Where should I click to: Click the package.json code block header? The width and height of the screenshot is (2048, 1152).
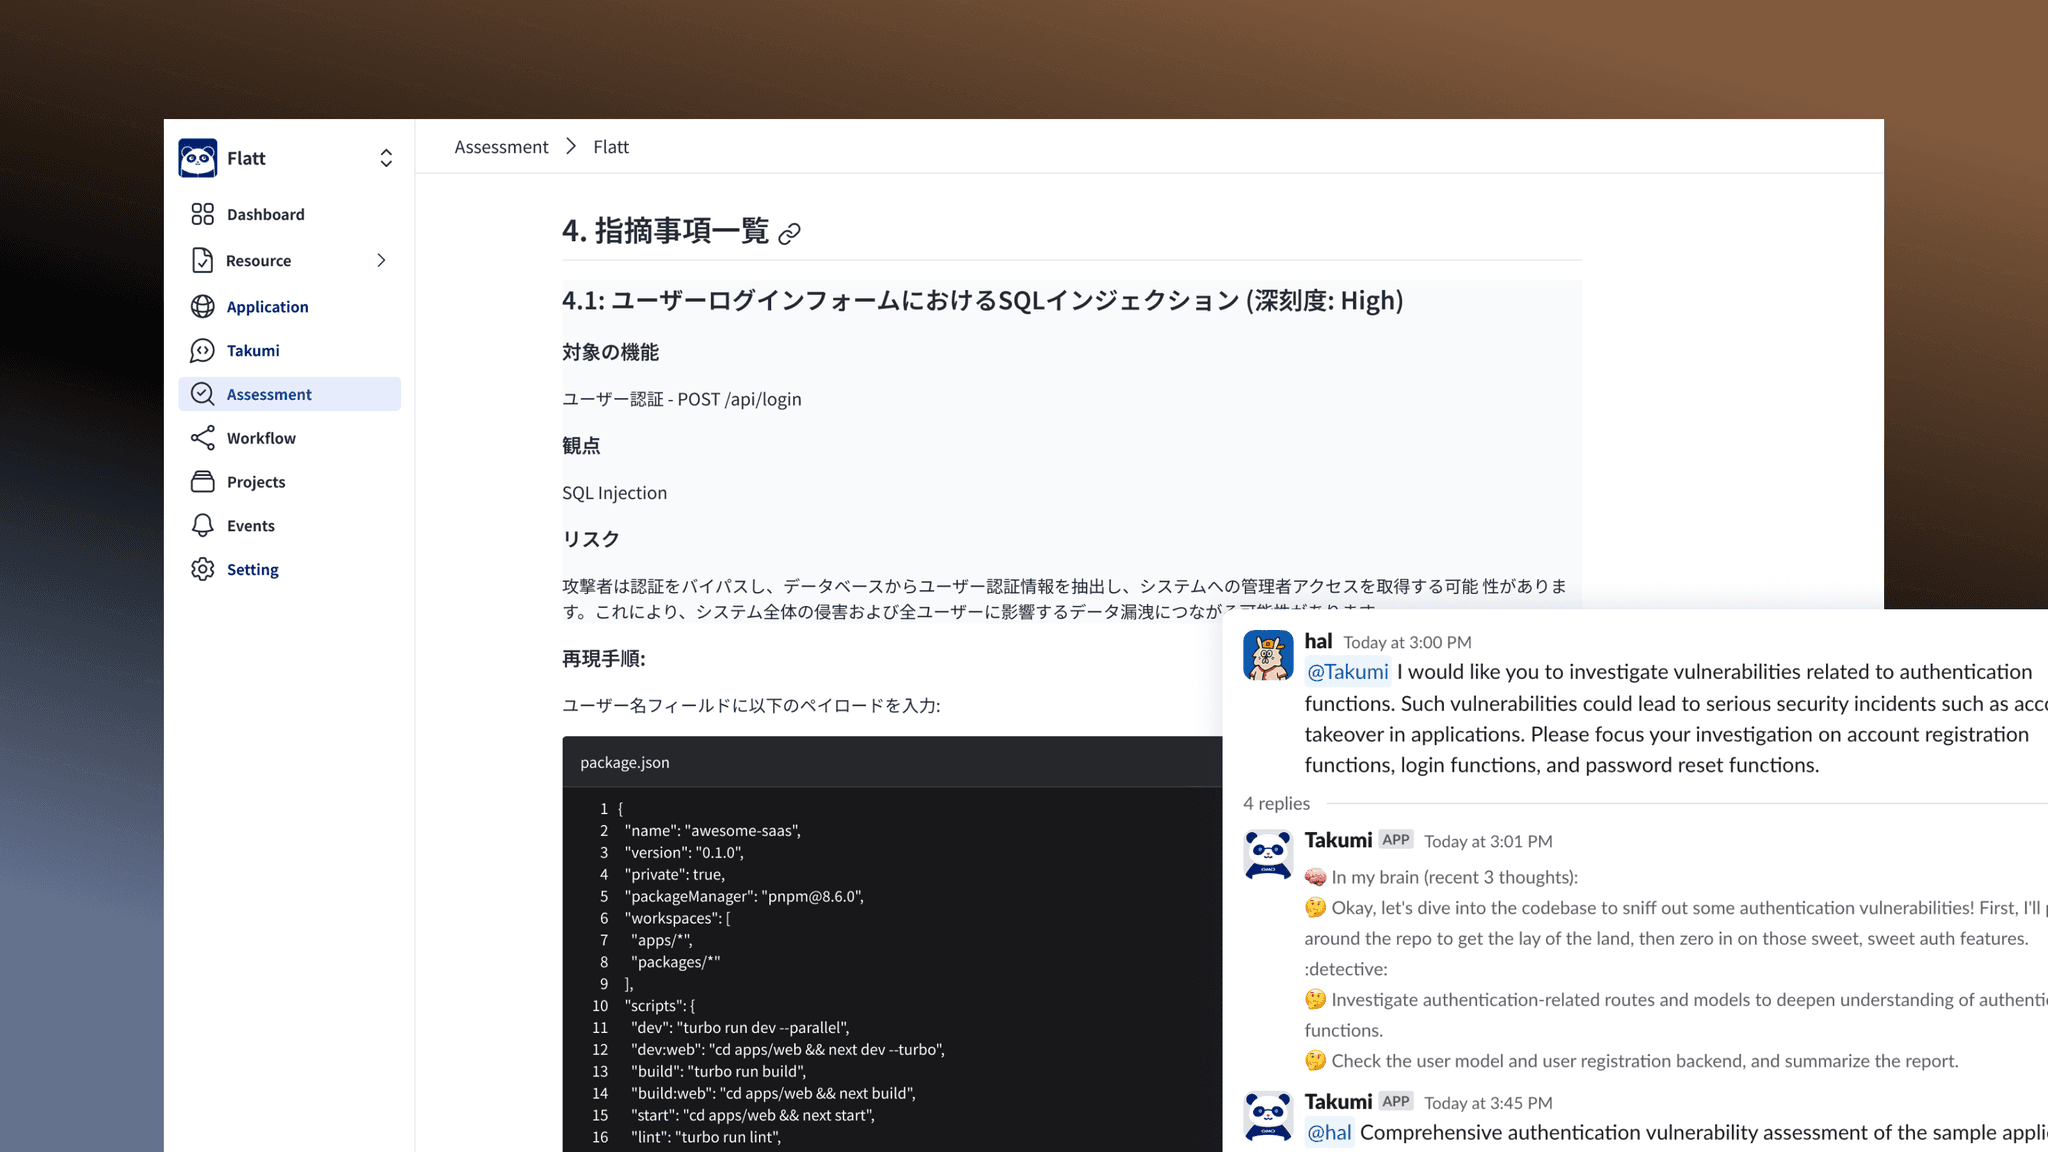pos(625,762)
